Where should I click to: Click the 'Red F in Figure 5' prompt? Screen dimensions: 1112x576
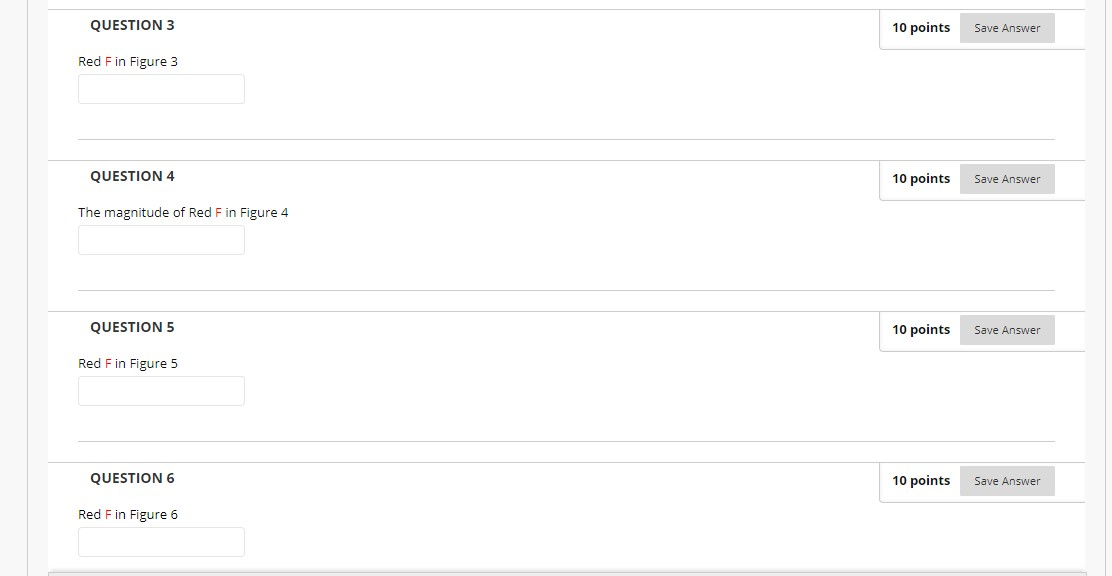(128, 364)
